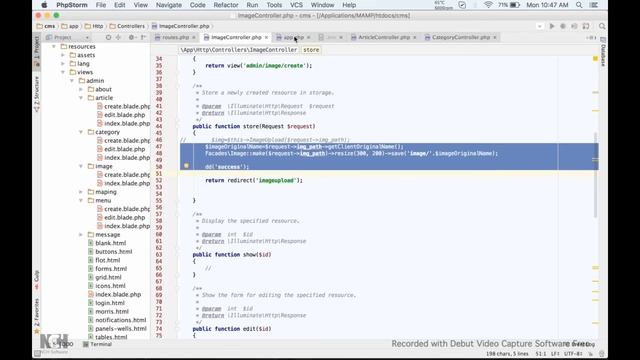Open the TODO tool window
This screenshot has width=640, height=360.
(x=63, y=344)
